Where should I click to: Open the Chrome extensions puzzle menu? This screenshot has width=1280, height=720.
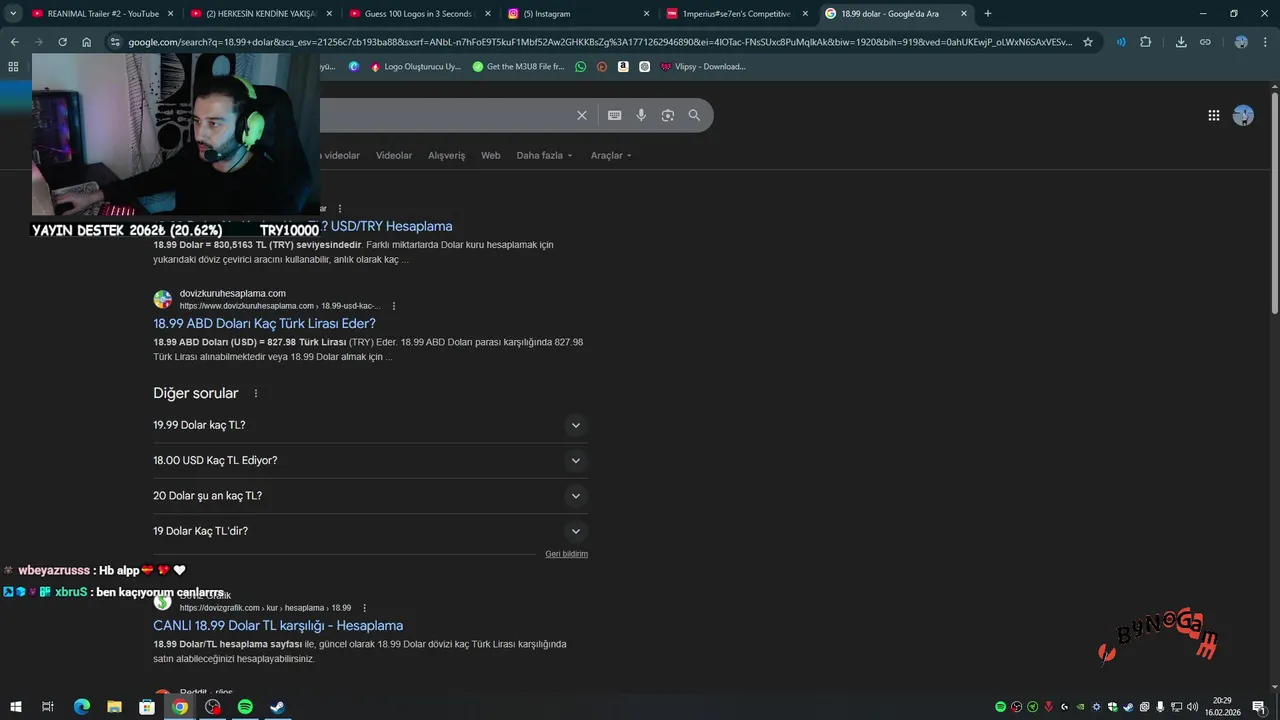1146,42
